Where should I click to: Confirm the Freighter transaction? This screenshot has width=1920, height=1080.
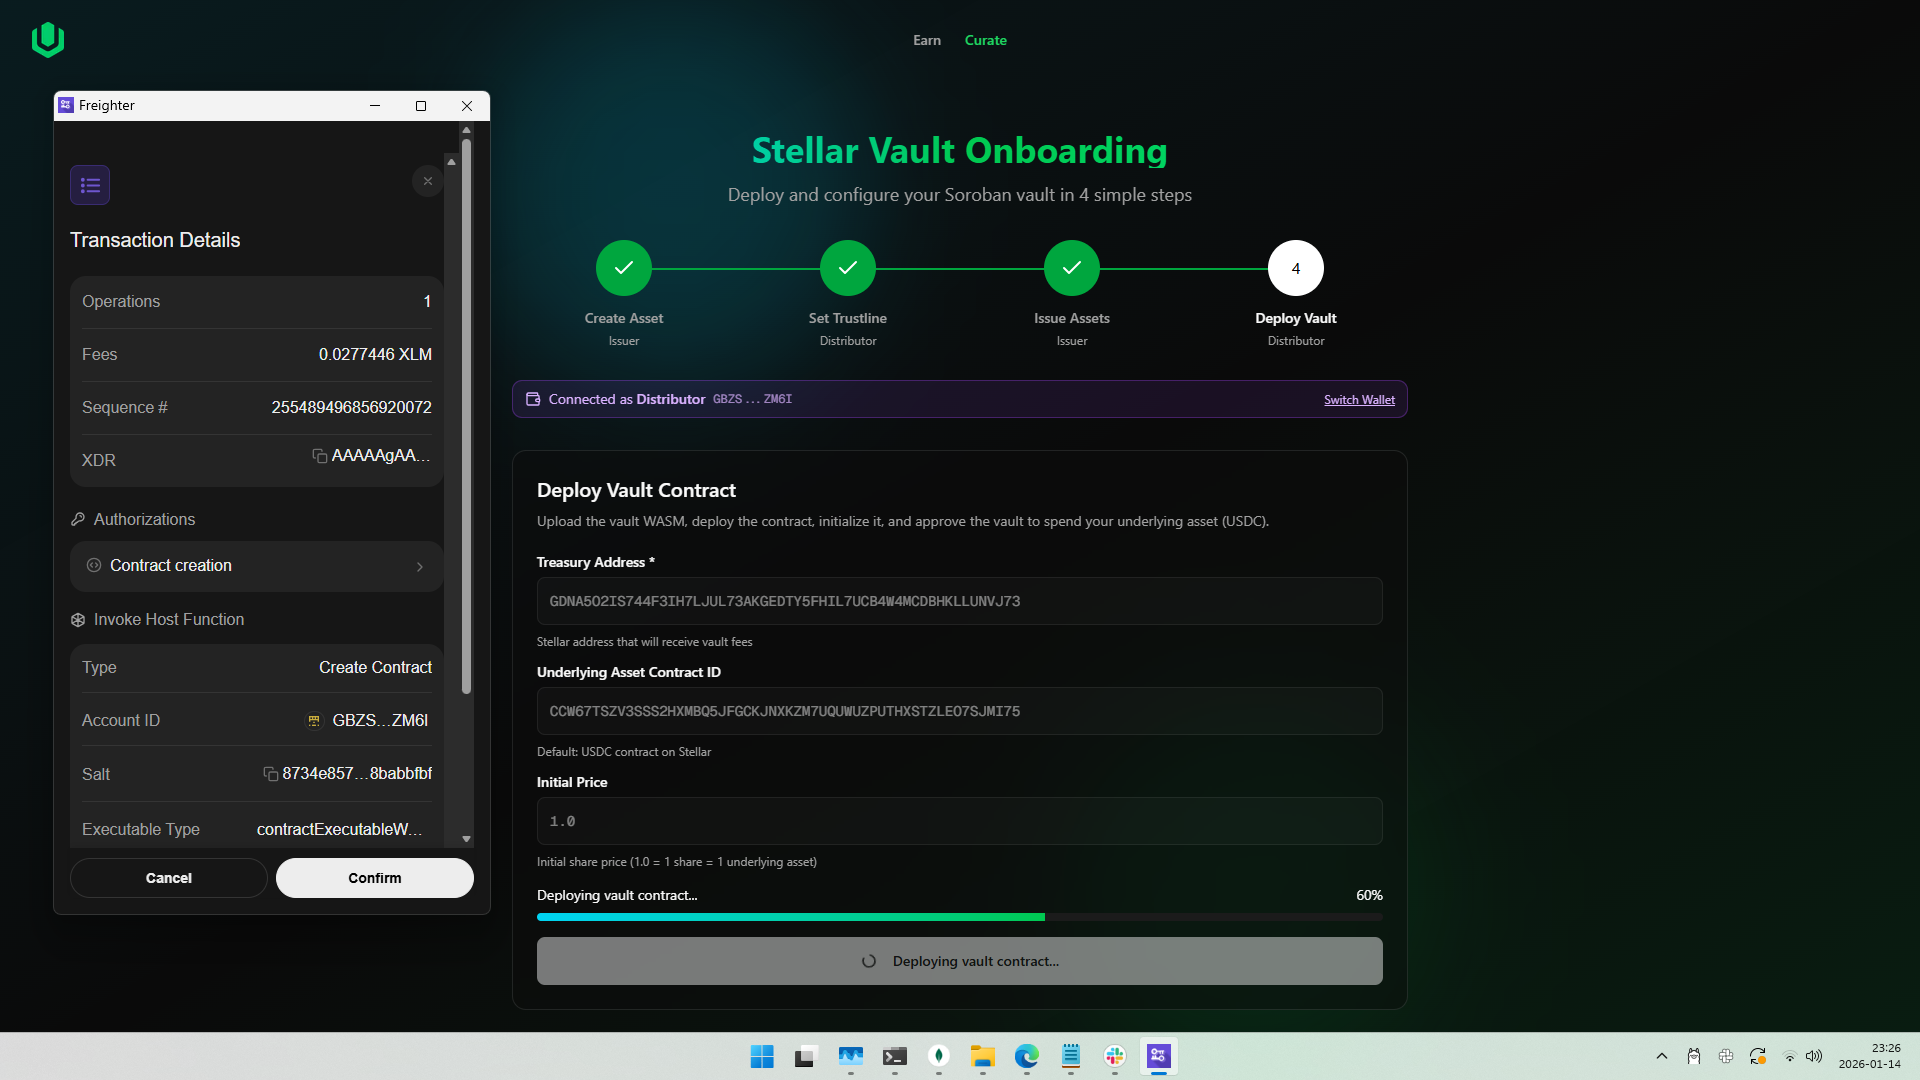click(374, 878)
